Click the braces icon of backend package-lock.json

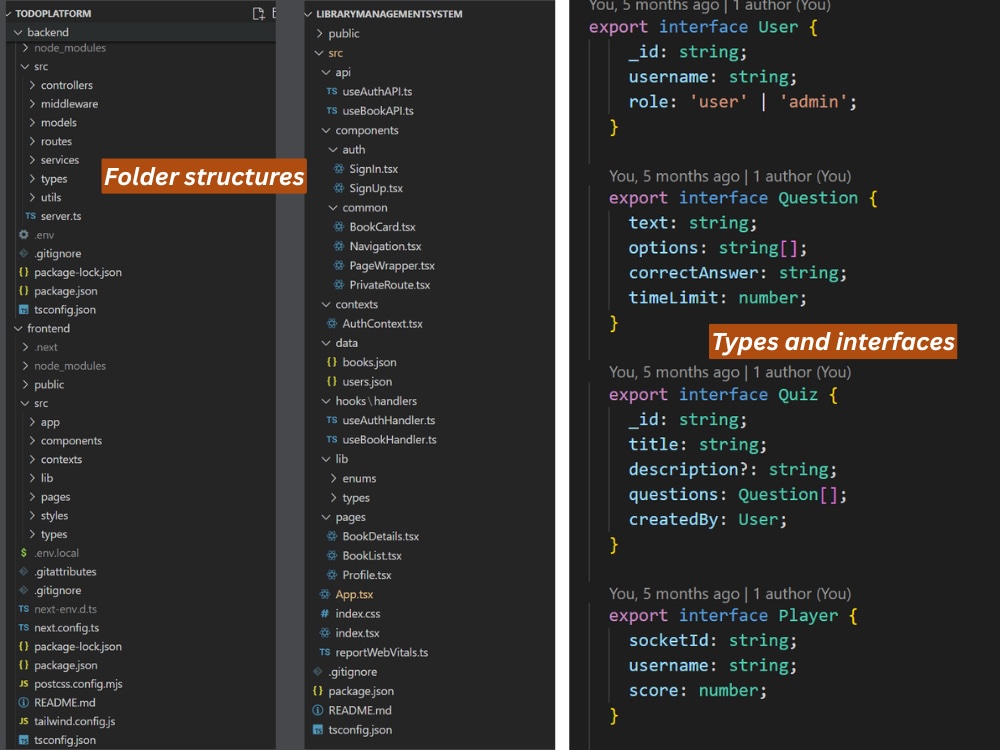pyautogui.click(x=24, y=272)
